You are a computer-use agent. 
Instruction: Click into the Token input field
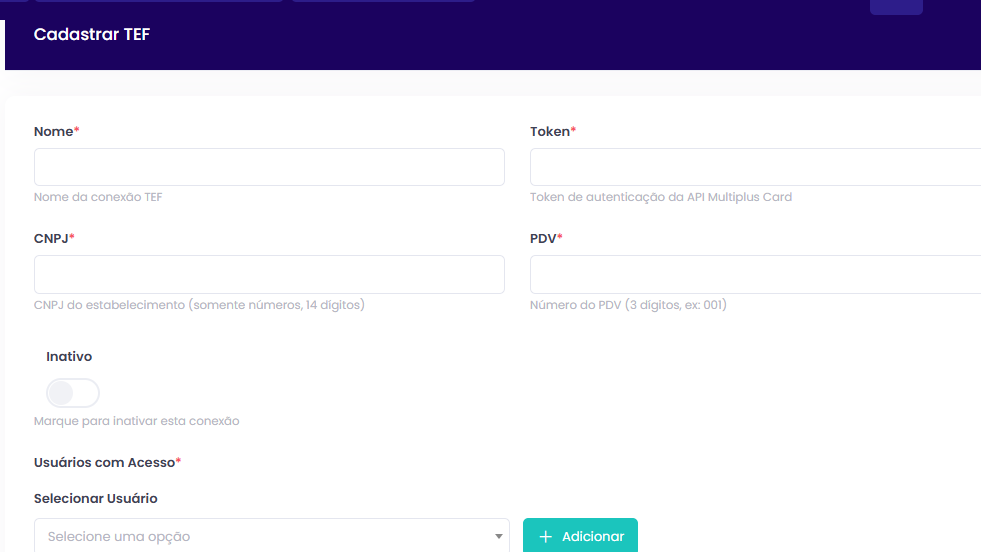click(x=755, y=167)
